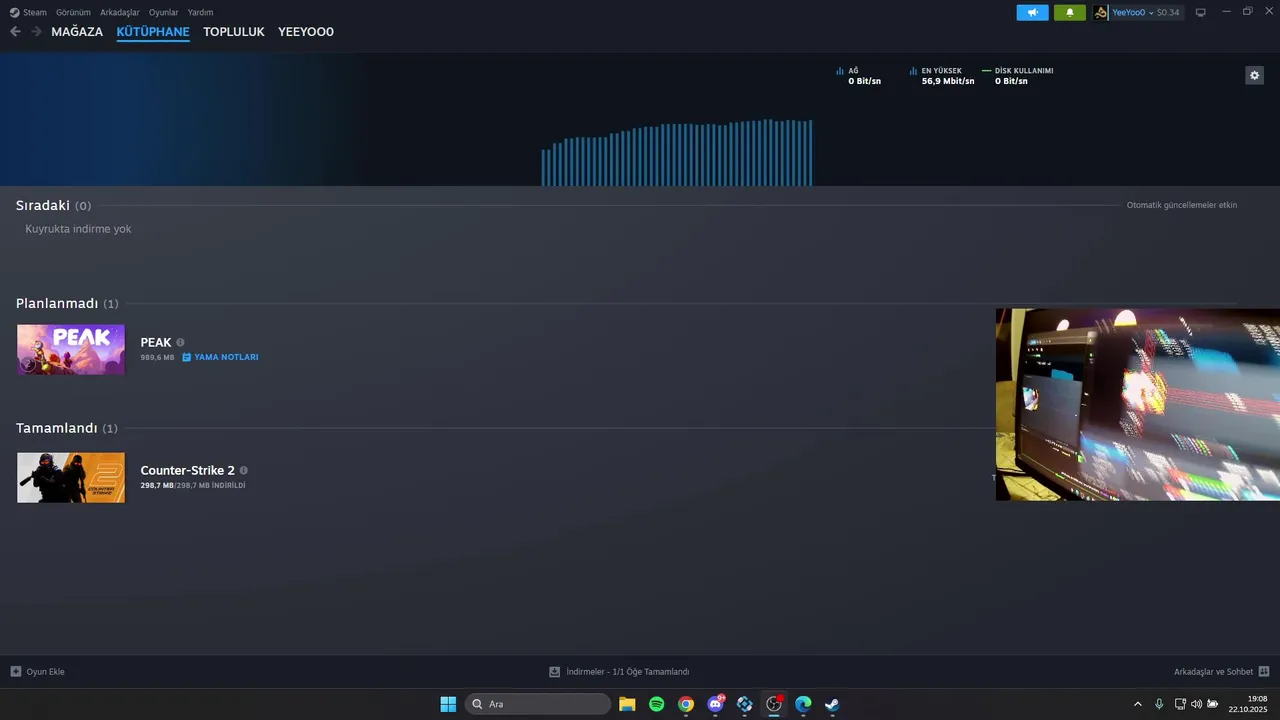The height and width of the screenshot is (720, 1280).
Task: Open File Explorer from the taskbar
Action: 627,704
